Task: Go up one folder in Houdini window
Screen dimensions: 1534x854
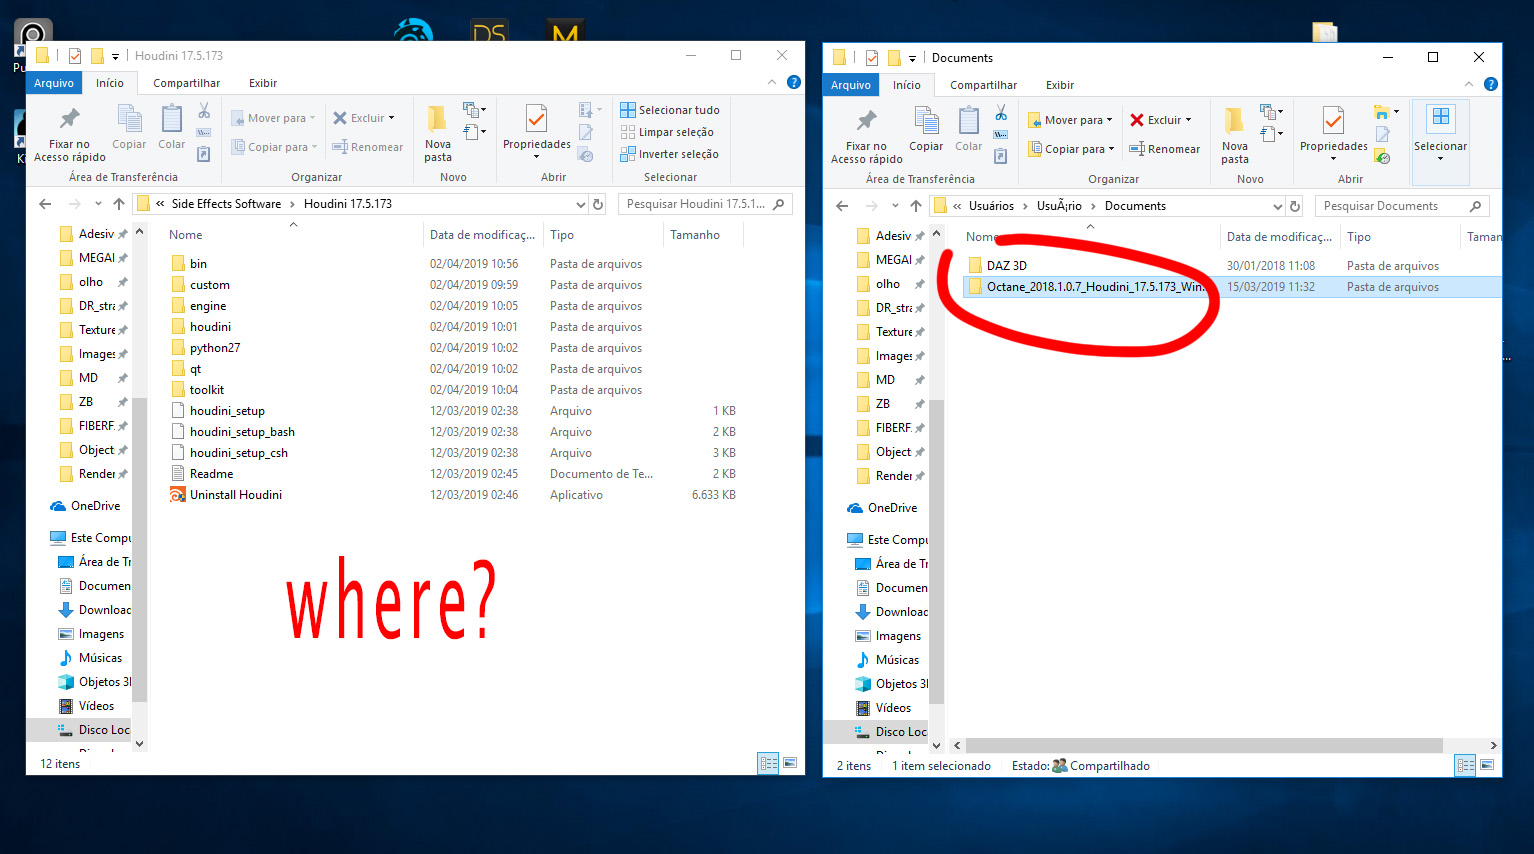Action: click(x=118, y=204)
